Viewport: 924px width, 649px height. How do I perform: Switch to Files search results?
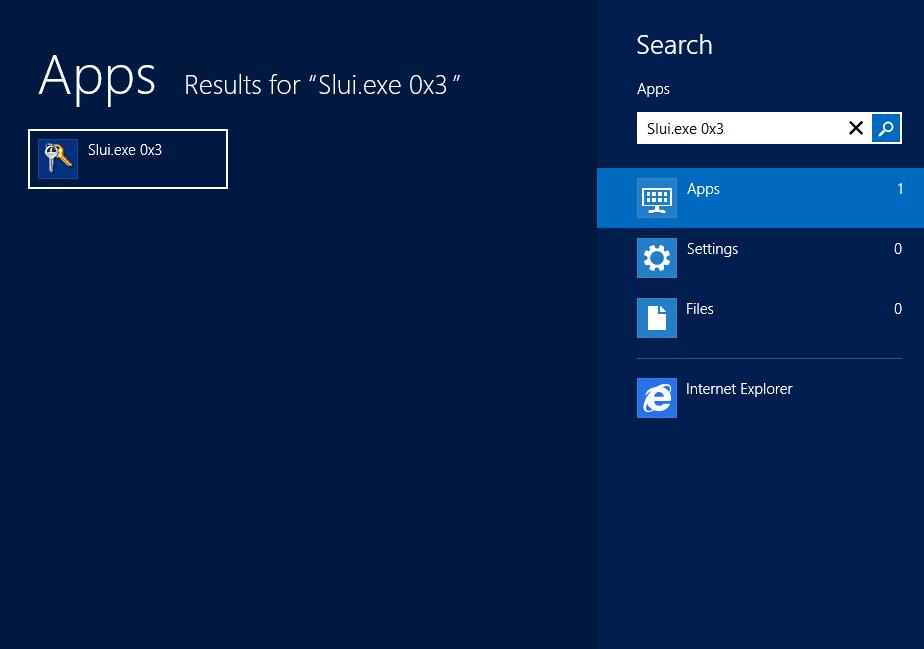[700, 309]
